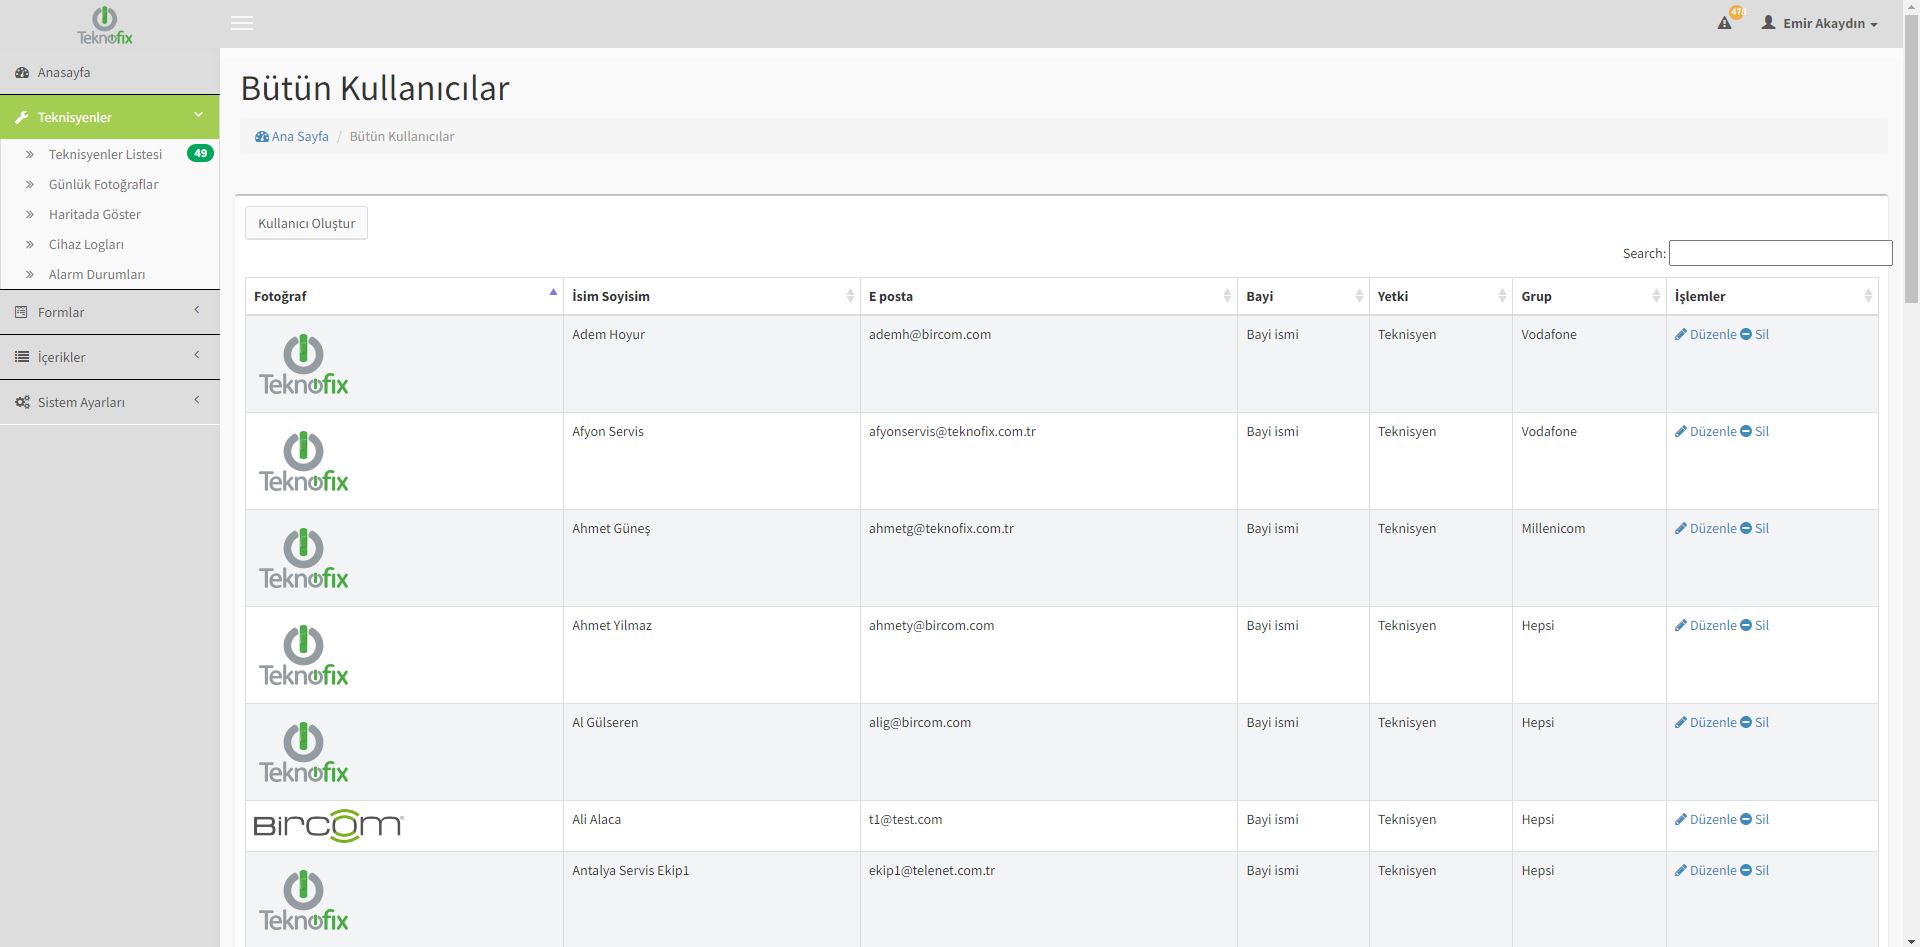Go to Haritada Göster menu item
Screen dimensions: 1920x947
[95, 214]
